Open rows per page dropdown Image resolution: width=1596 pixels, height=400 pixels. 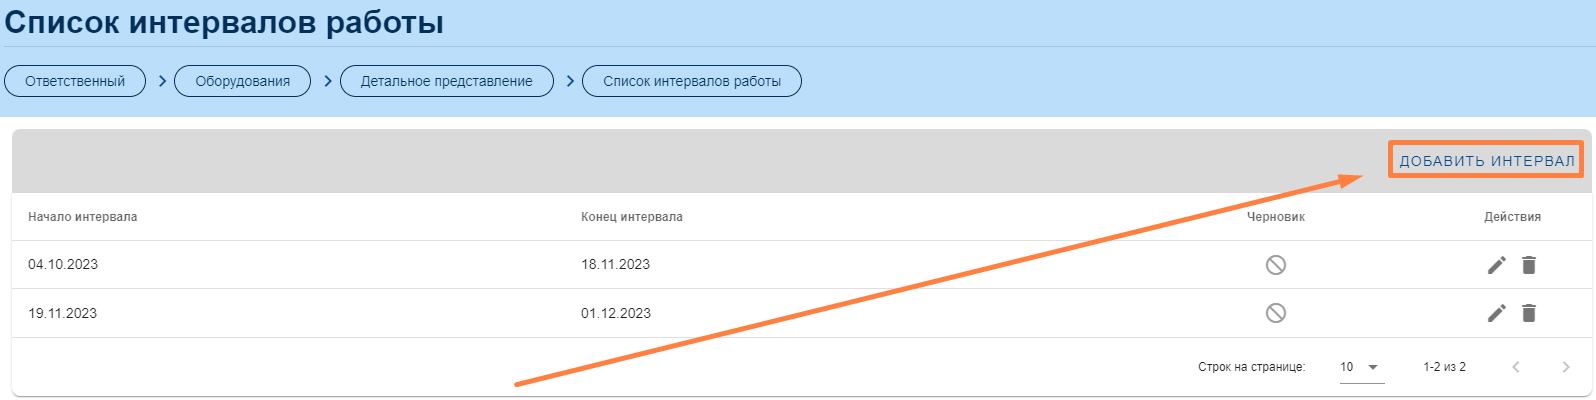pyautogui.click(x=1361, y=367)
